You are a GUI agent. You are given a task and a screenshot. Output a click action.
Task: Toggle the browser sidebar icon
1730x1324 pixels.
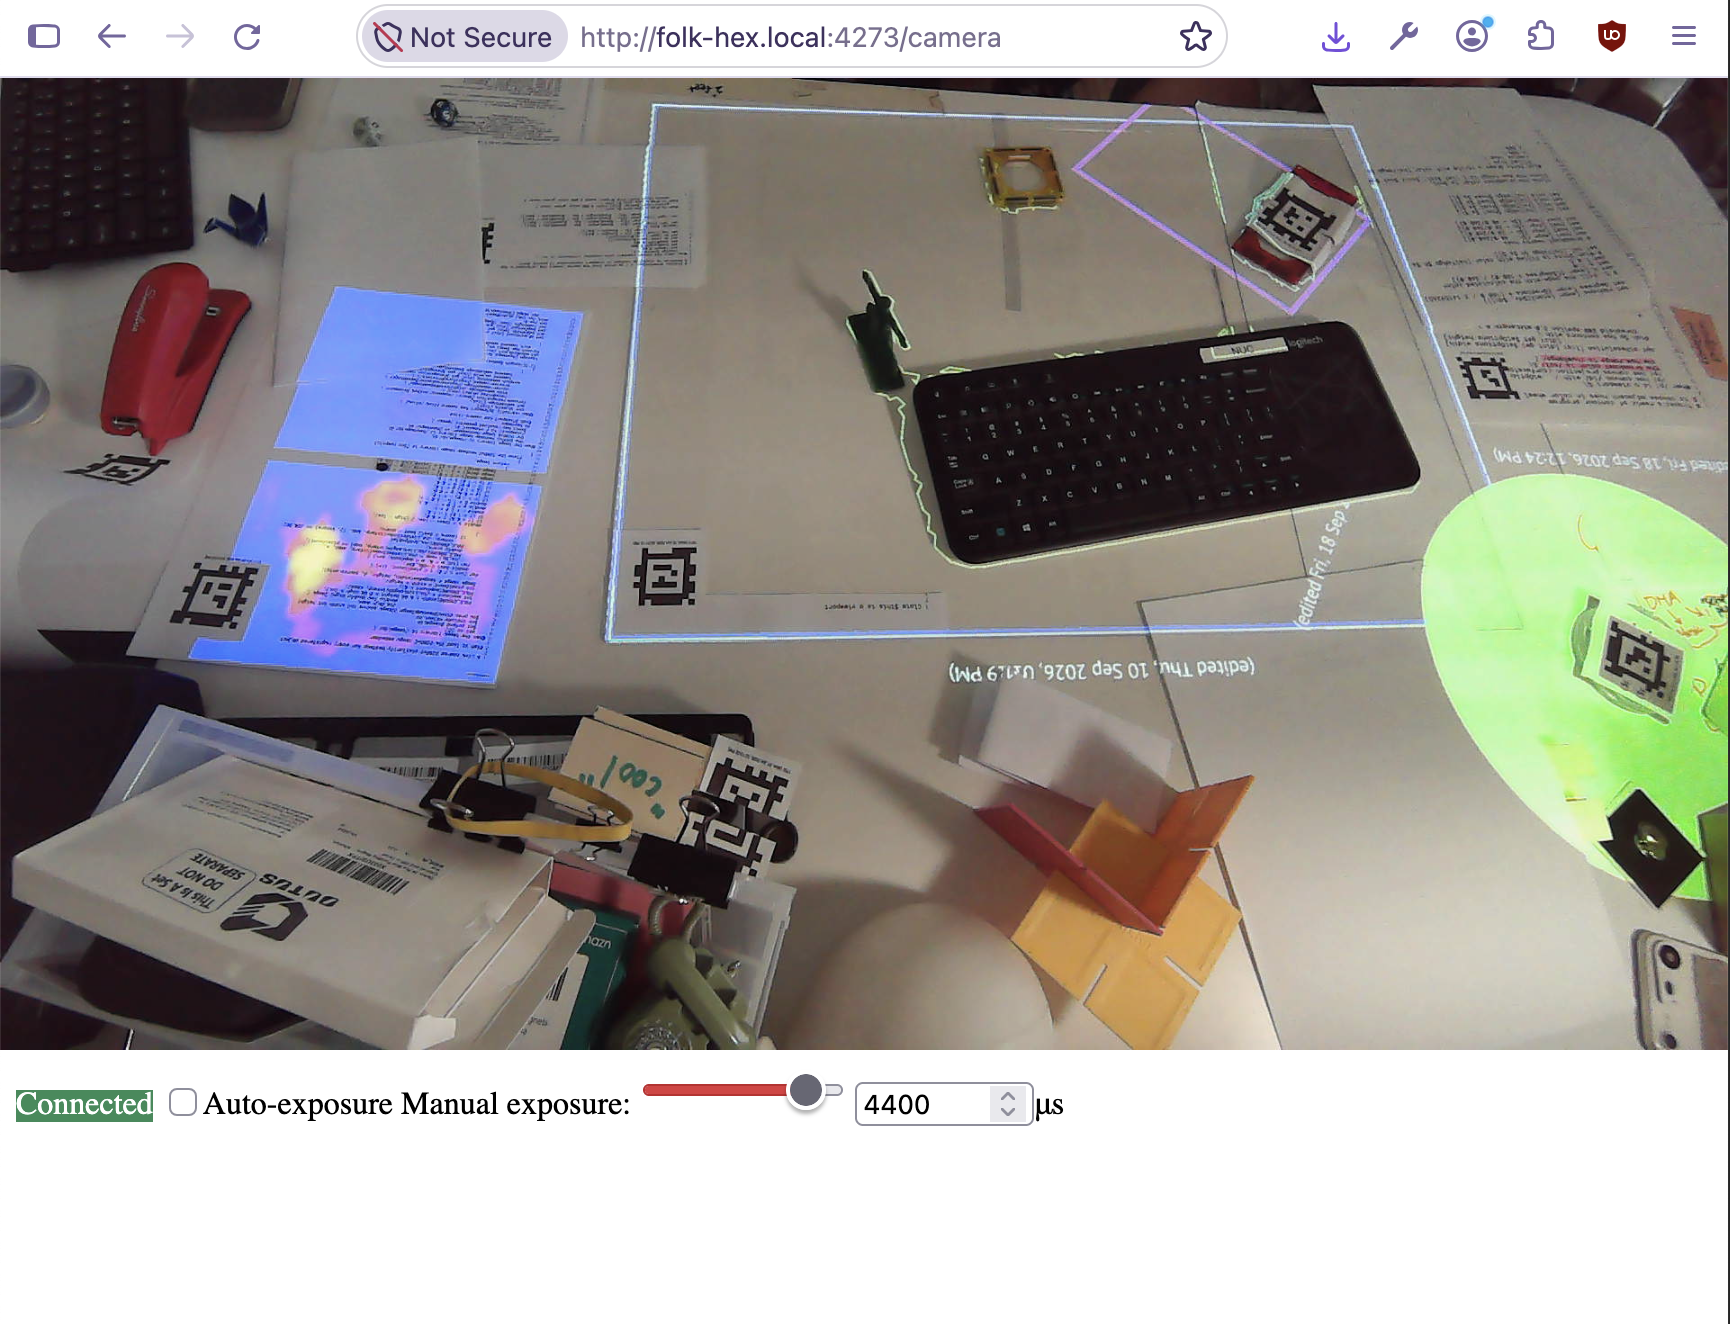point(44,37)
